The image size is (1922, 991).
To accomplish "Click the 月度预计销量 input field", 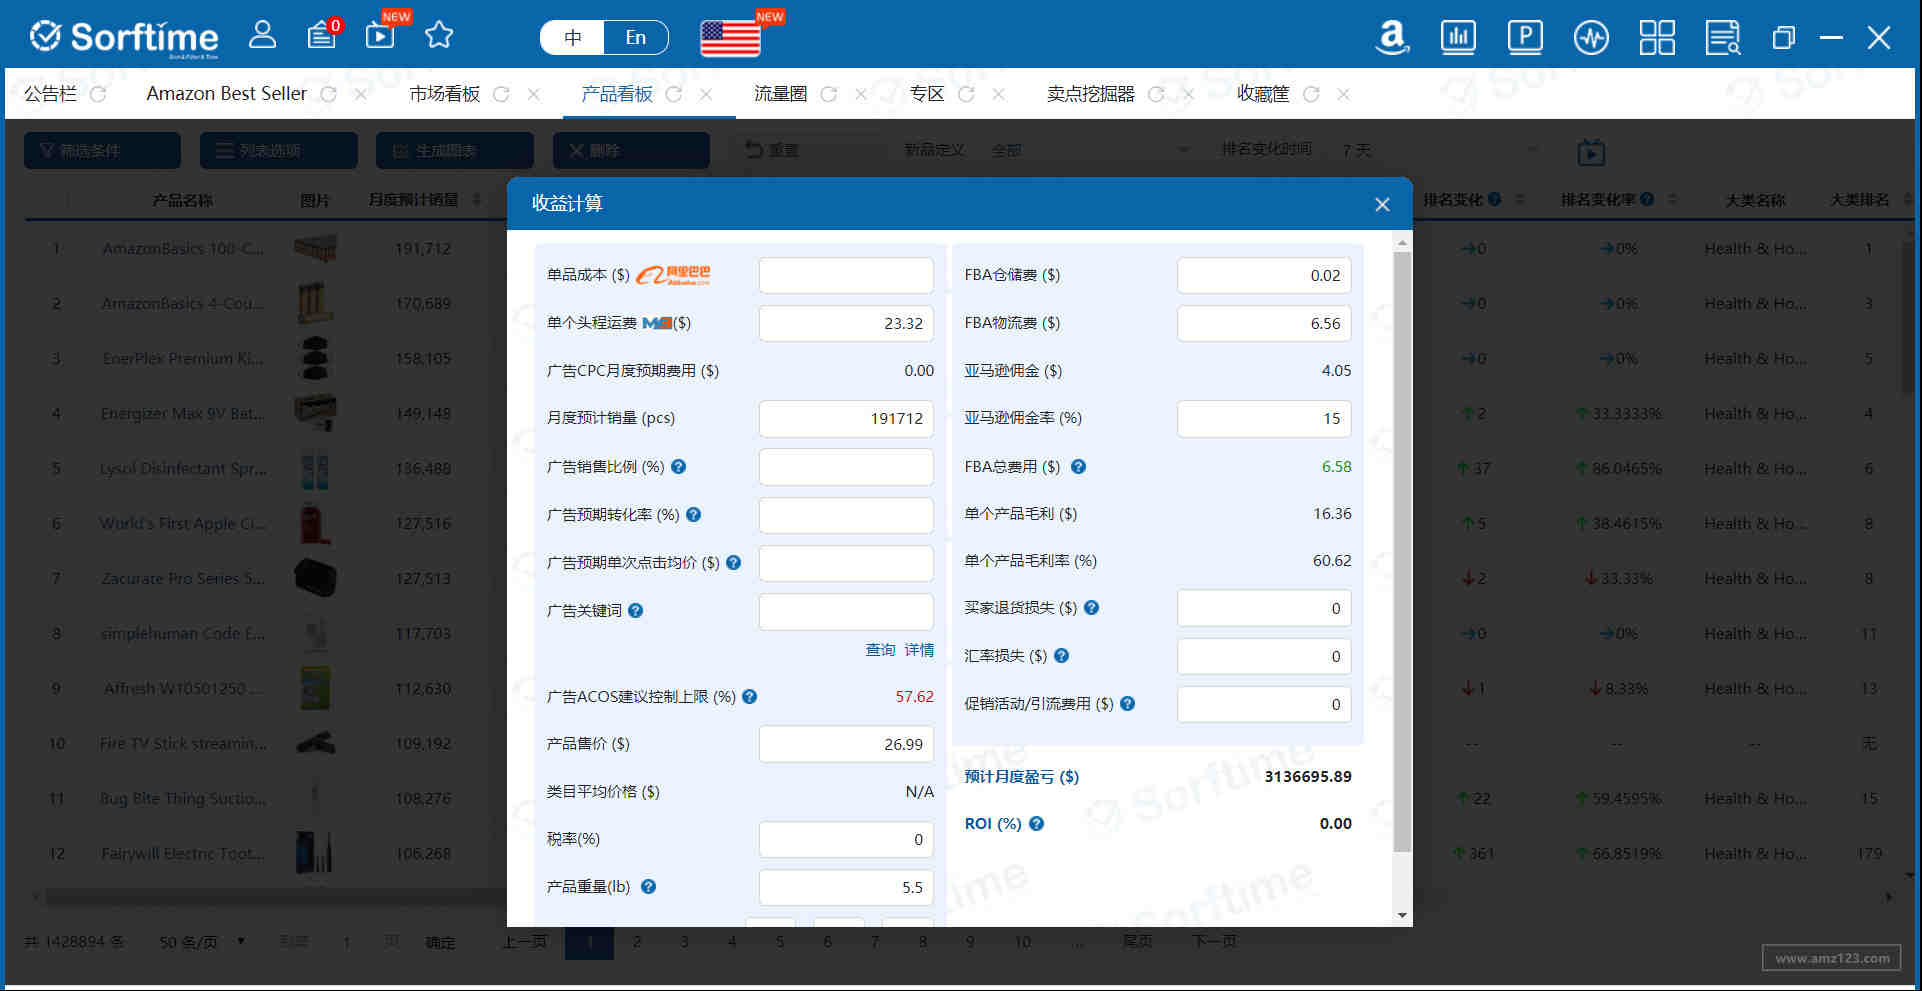I will pyautogui.click(x=846, y=418).
